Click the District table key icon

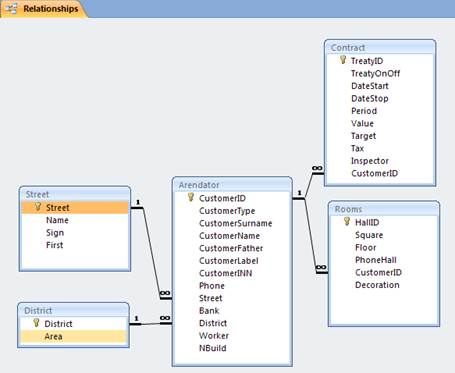coord(36,323)
